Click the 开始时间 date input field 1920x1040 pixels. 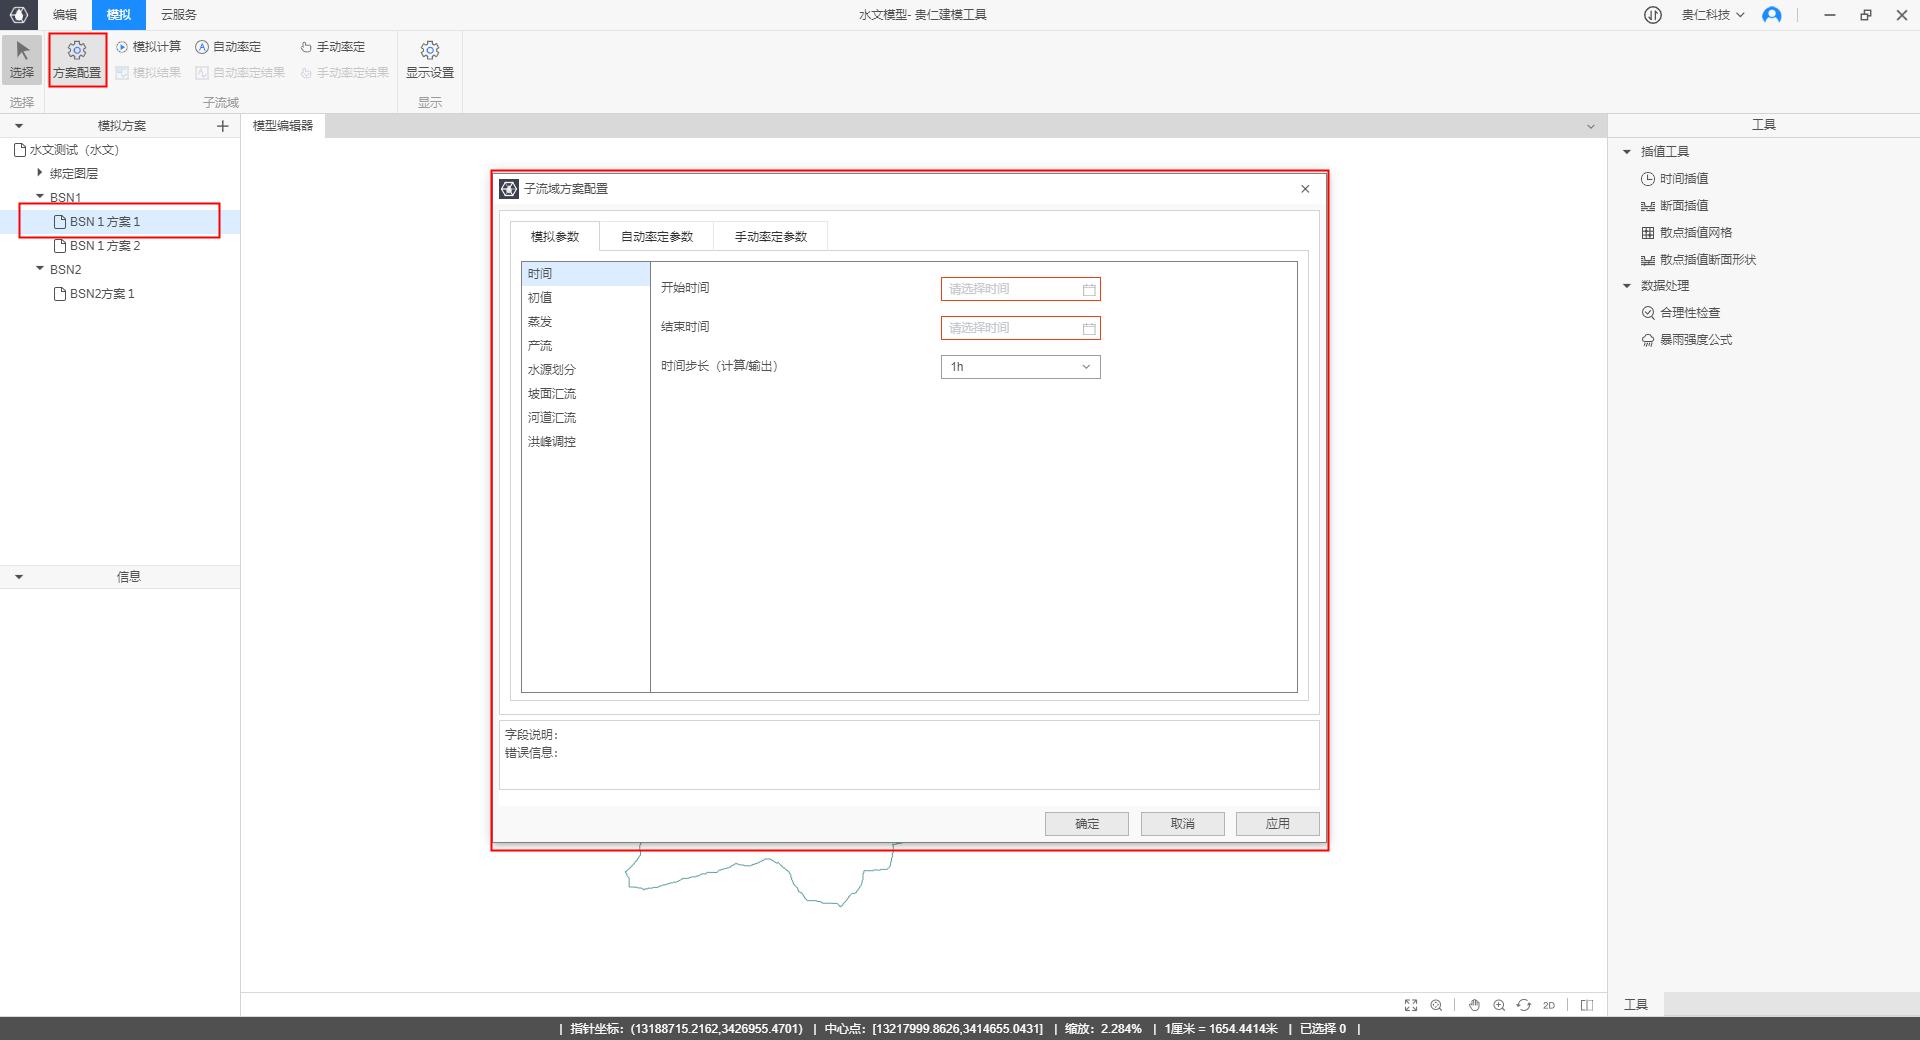pyautogui.click(x=1012, y=289)
